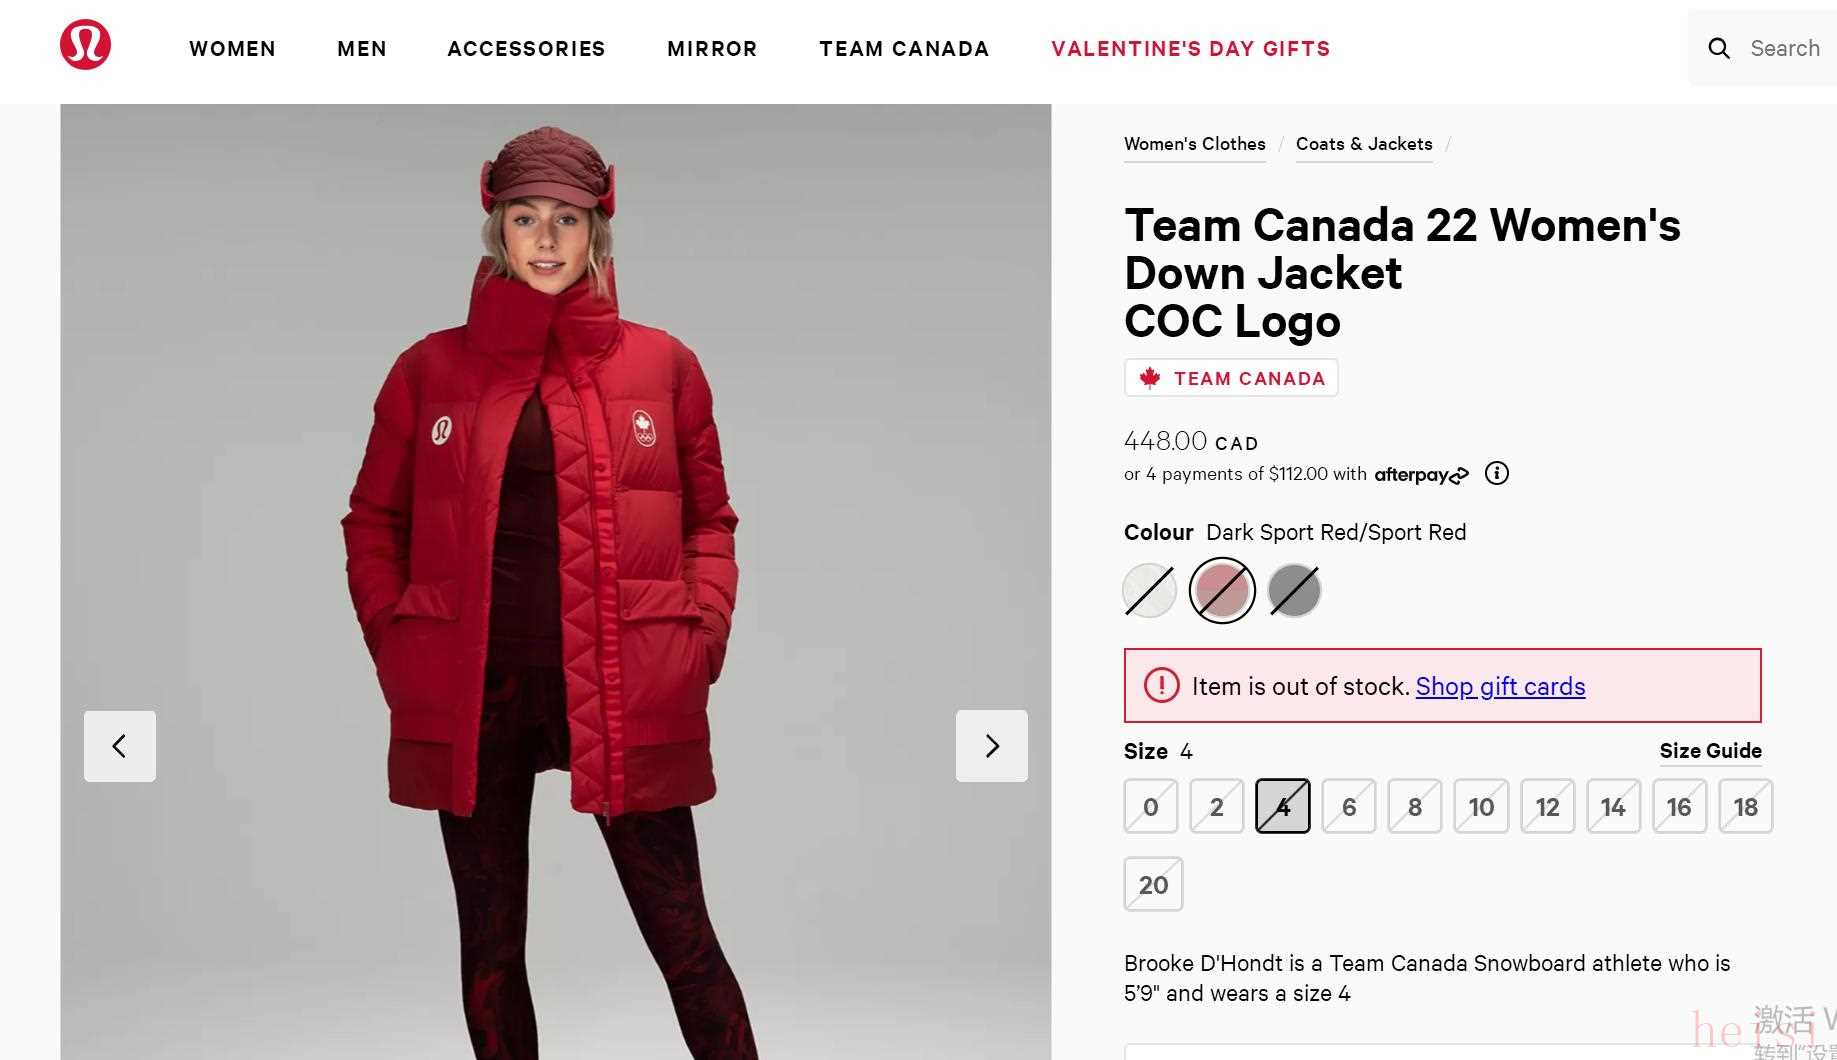Open the Size Guide

click(x=1710, y=751)
